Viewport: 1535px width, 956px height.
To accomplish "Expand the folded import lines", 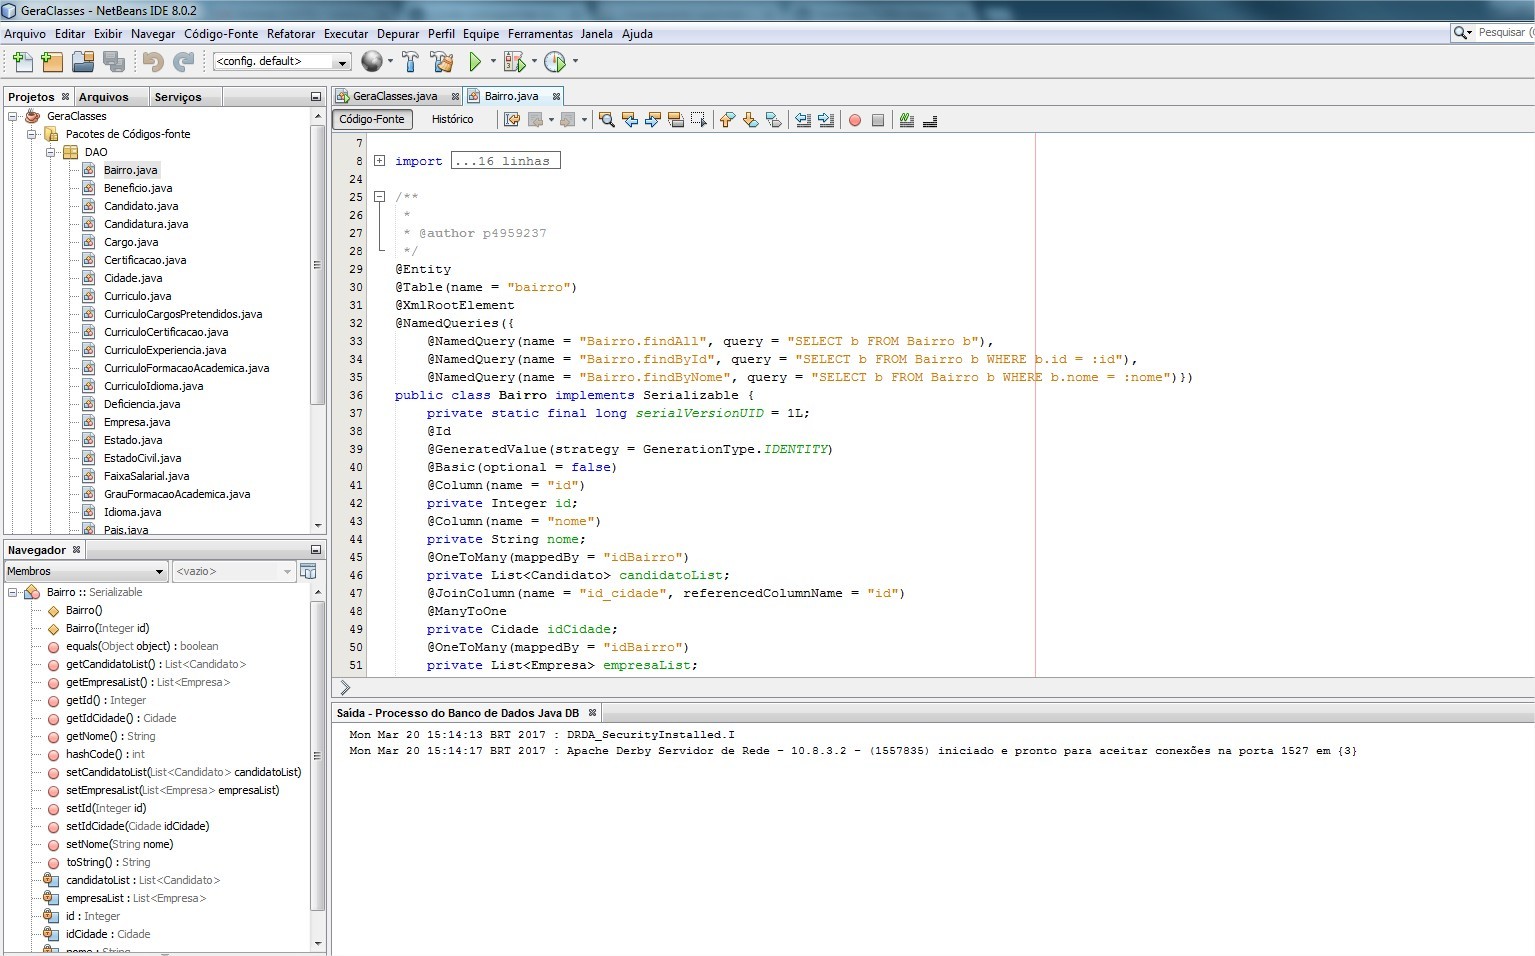I will click(x=380, y=161).
